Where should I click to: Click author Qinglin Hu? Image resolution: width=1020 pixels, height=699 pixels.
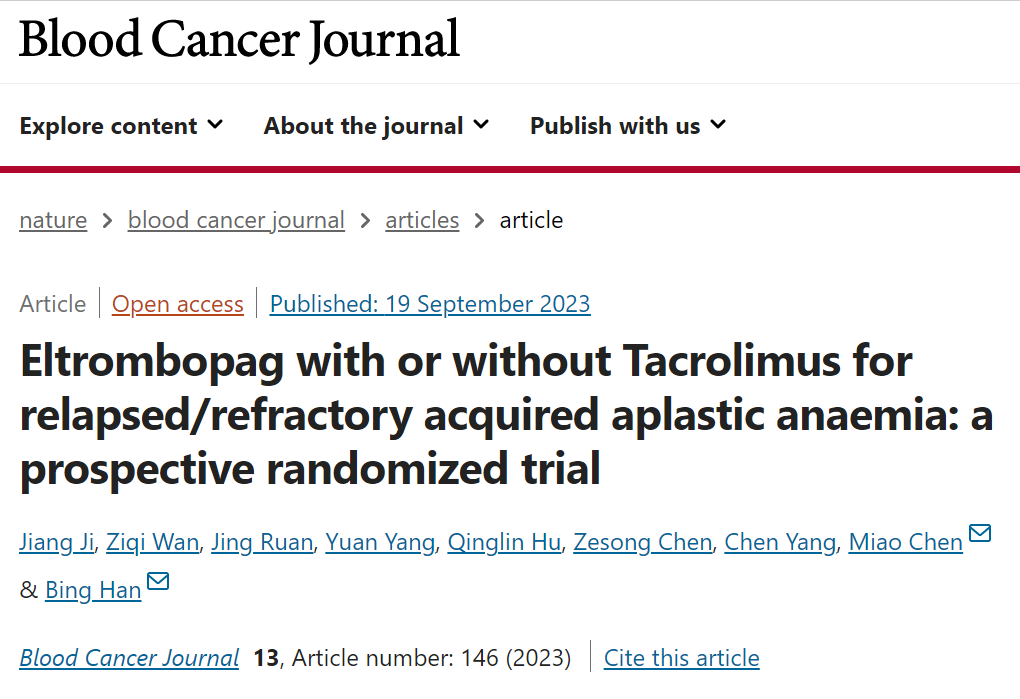(x=504, y=542)
